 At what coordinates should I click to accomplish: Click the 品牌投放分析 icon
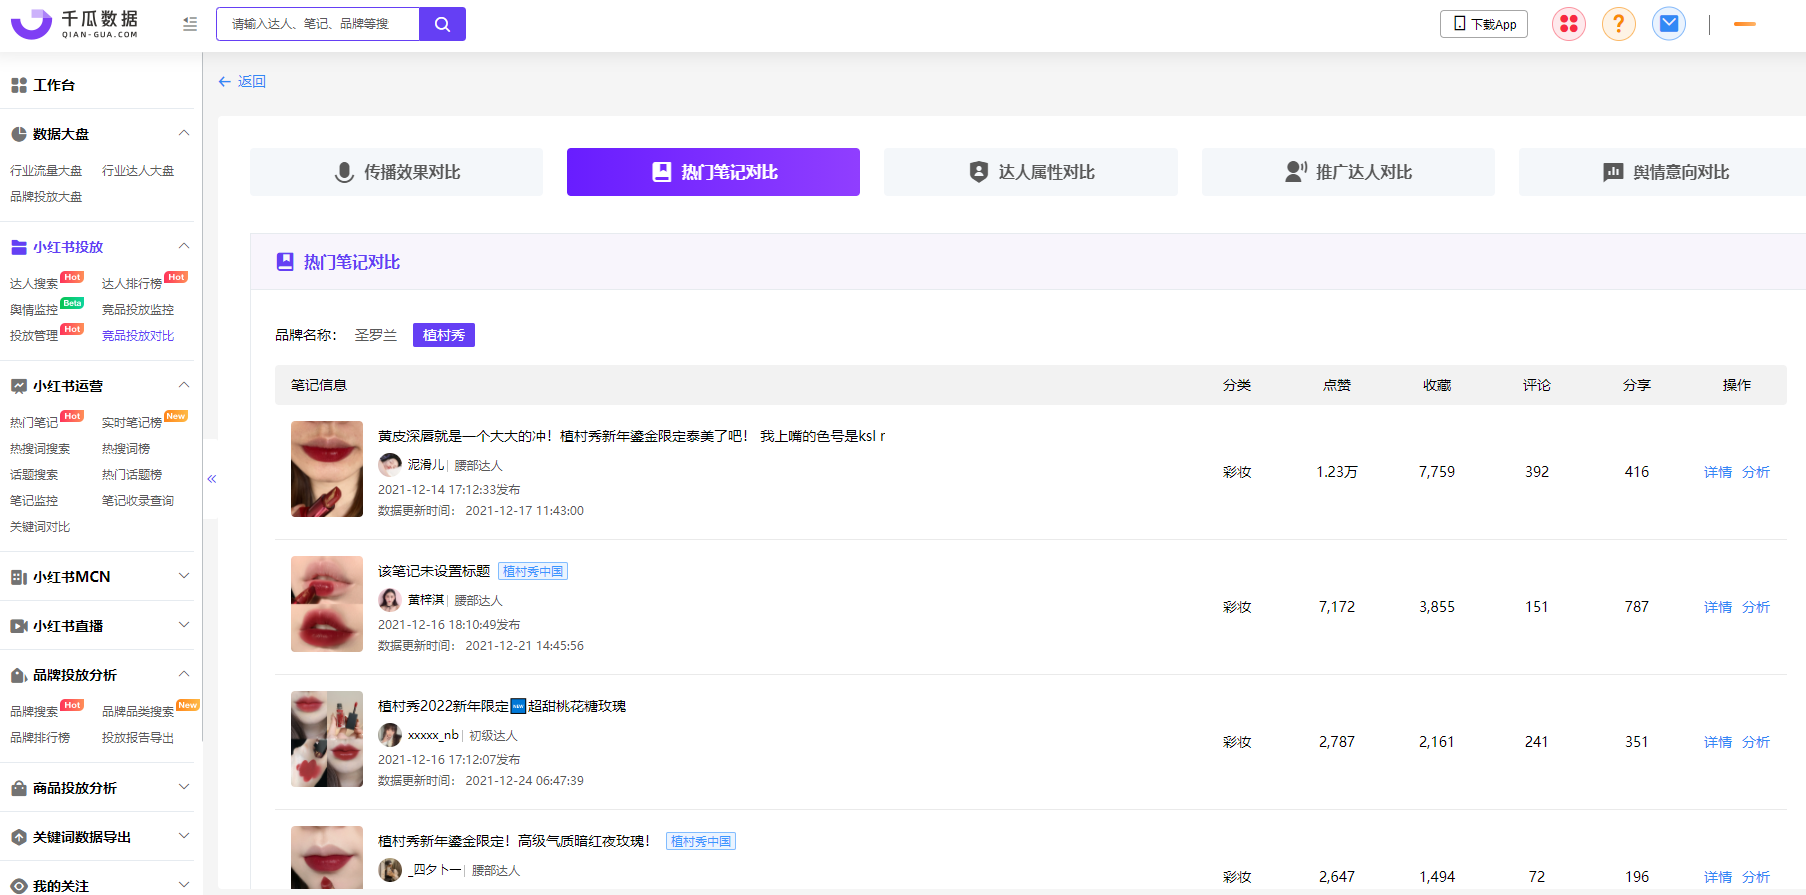(x=19, y=675)
